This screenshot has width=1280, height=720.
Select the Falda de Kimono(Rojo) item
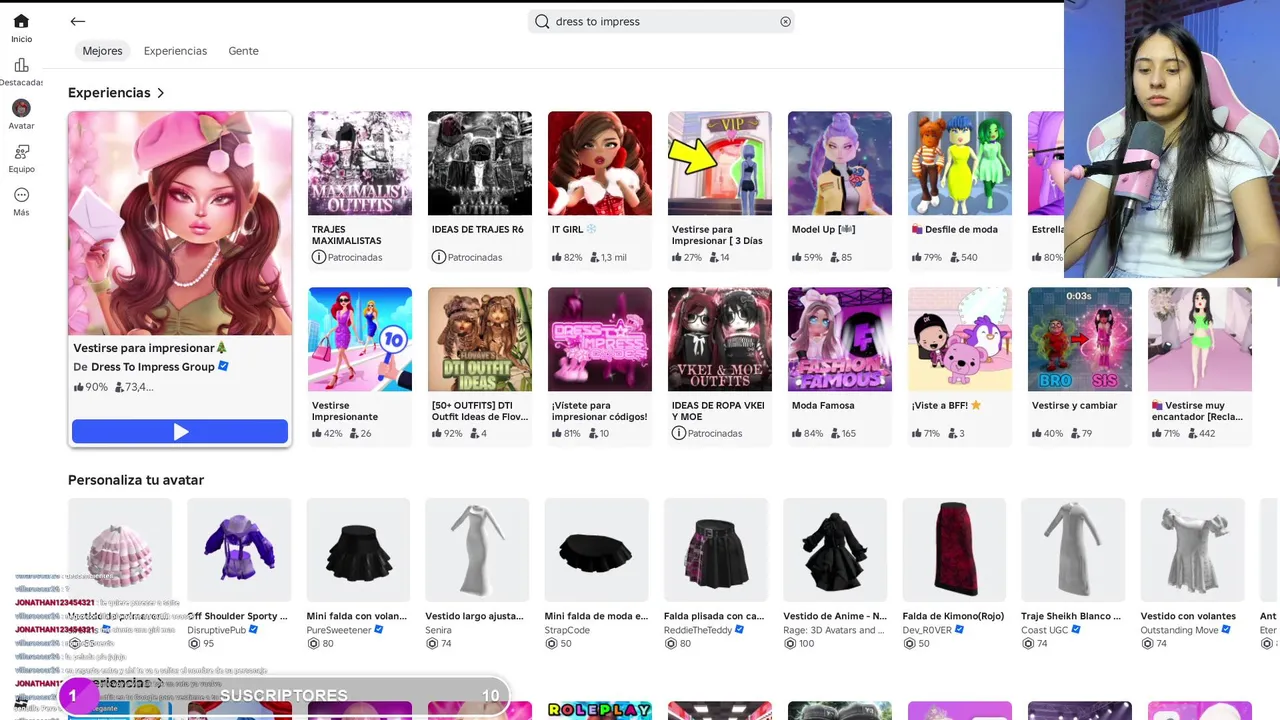click(954, 550)
